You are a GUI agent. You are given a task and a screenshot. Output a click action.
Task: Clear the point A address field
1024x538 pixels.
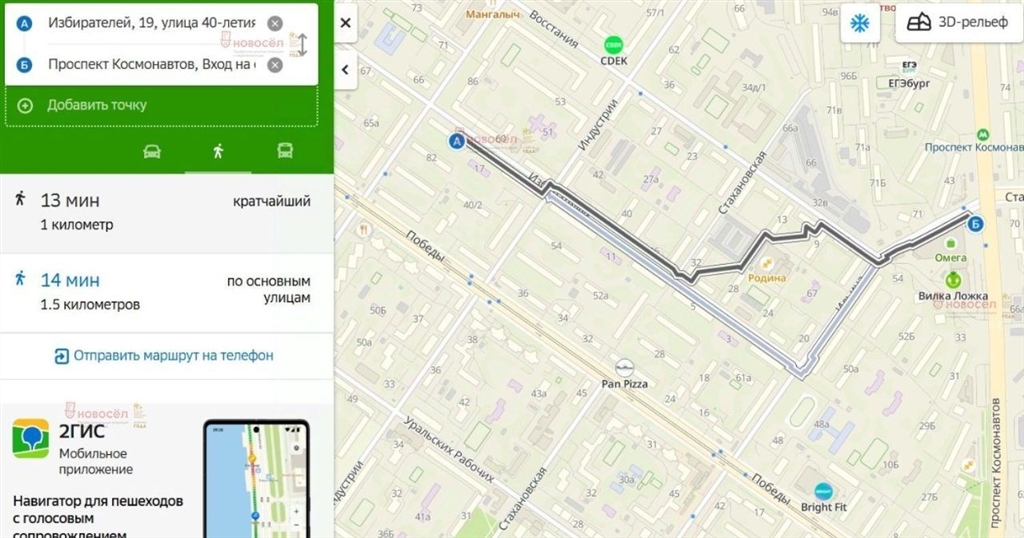pyautogui.click(x=275, y=24)
